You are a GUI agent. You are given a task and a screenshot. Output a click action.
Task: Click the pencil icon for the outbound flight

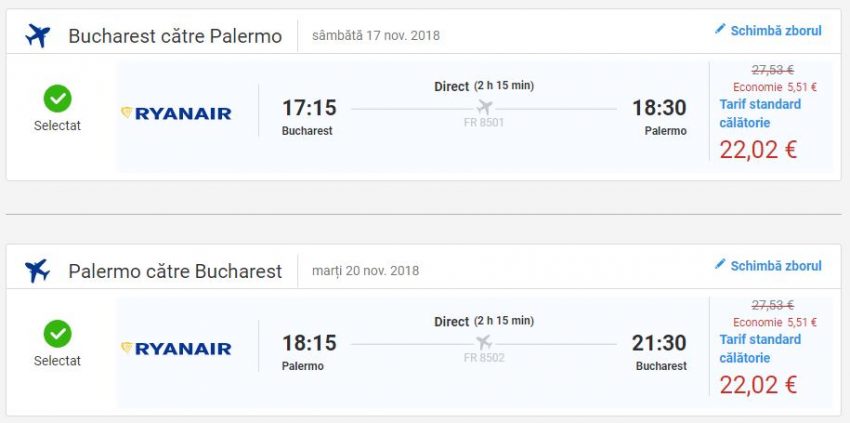click(720, 30)
